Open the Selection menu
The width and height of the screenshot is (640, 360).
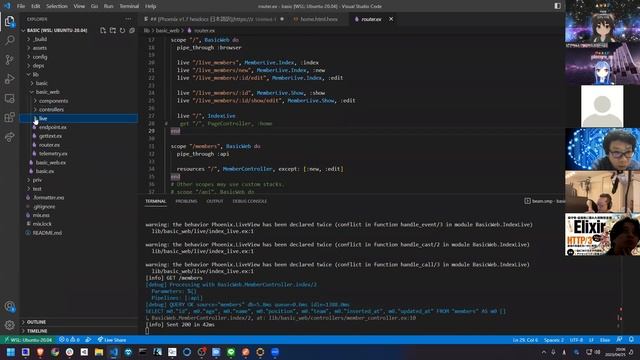coord(57,6)
